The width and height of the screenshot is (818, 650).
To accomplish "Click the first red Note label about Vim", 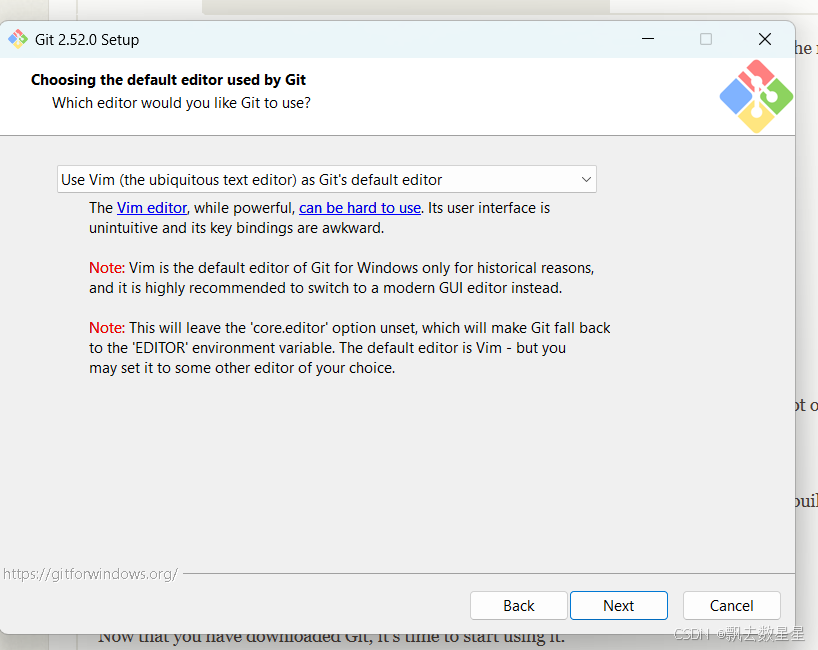I will 107,268.
